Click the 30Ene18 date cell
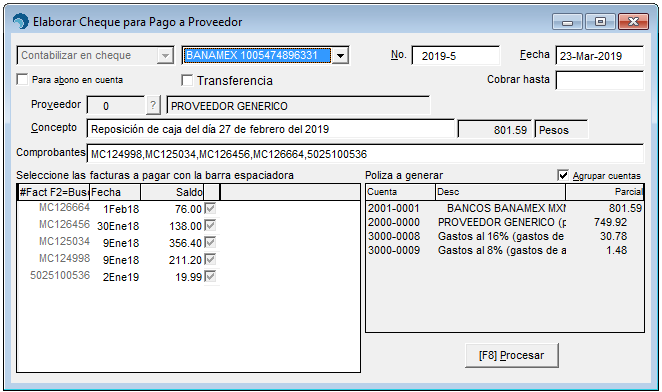The image size is (662, 392). [118, 226]
